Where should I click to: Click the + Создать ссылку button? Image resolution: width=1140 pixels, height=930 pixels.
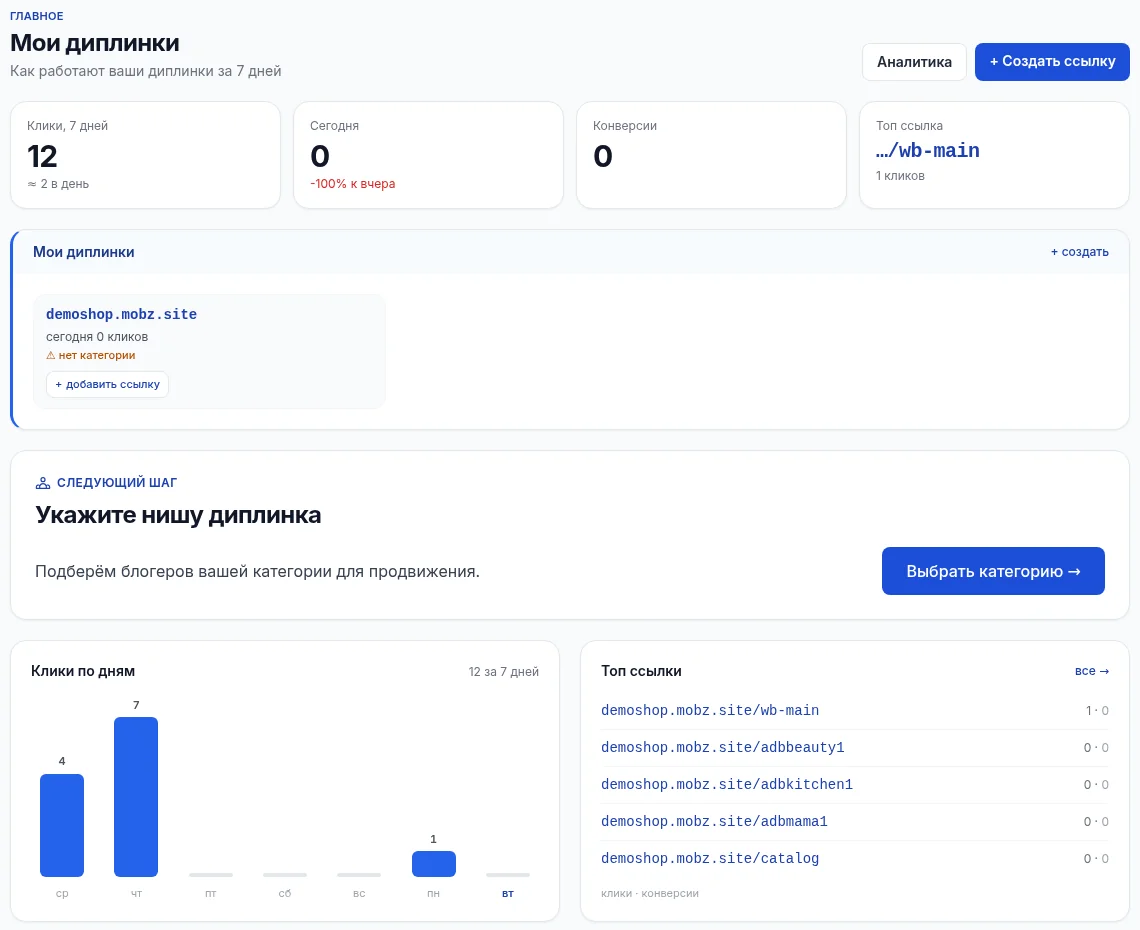click(1052, 62)
